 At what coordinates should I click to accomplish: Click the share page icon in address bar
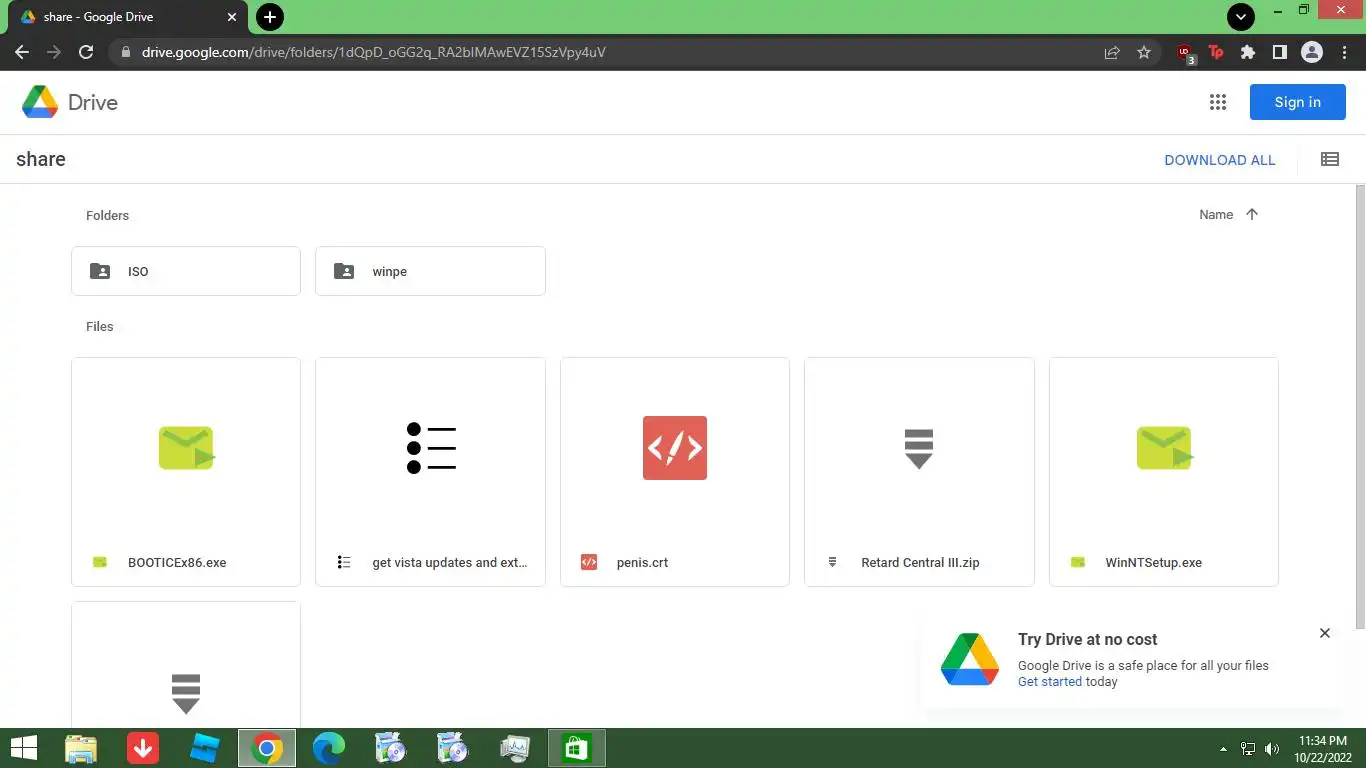point(1111,52)
